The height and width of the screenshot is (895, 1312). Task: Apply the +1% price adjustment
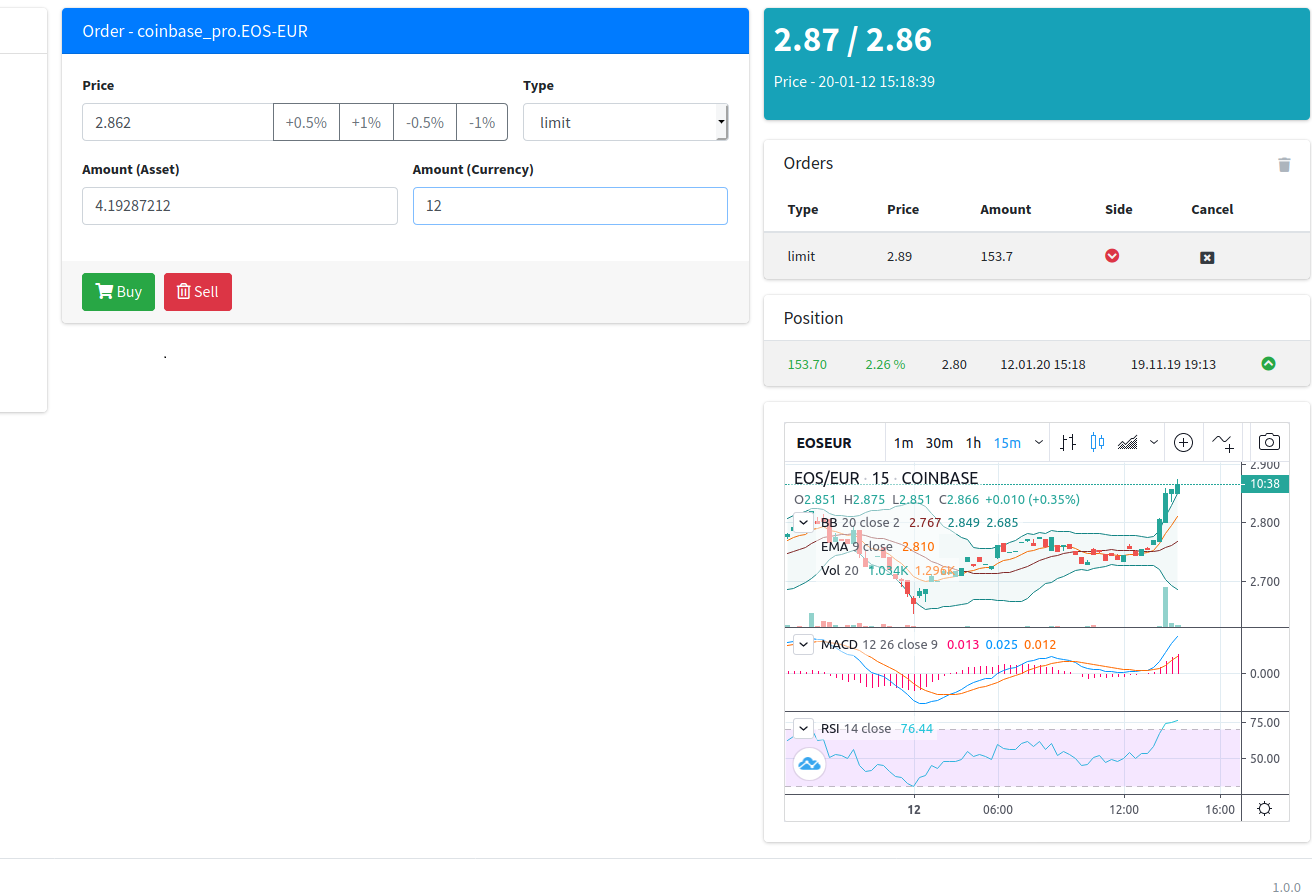coord(366,122)
